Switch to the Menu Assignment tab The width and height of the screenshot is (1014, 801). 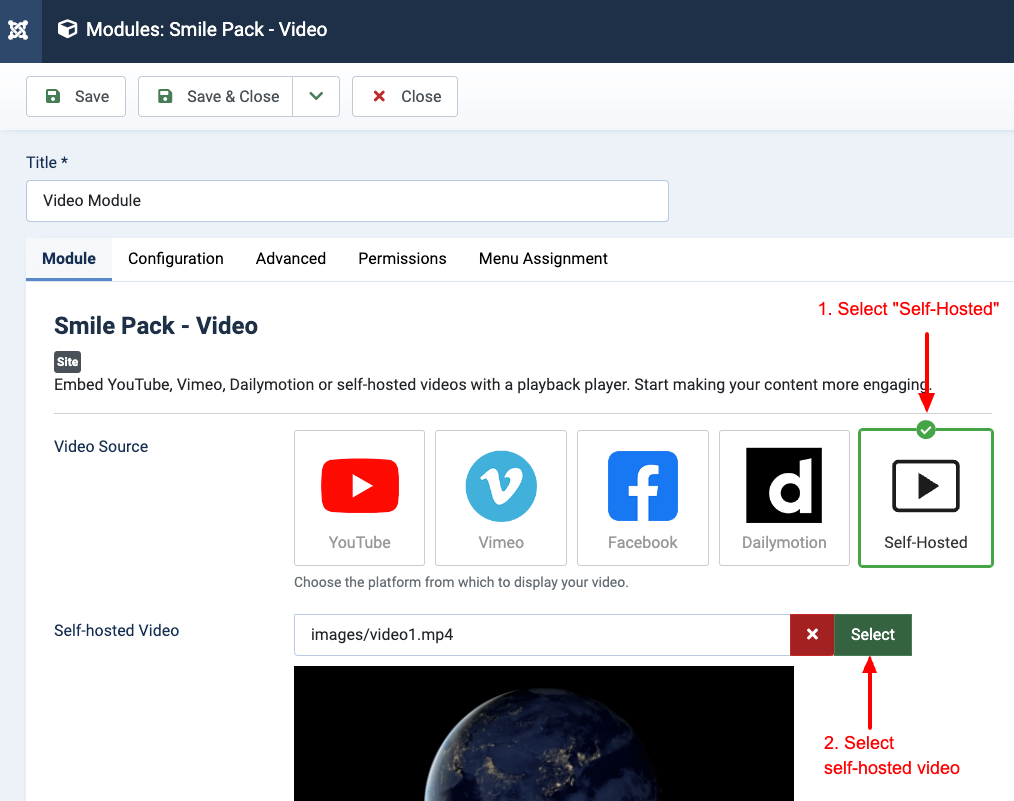[x=543, y=259]
